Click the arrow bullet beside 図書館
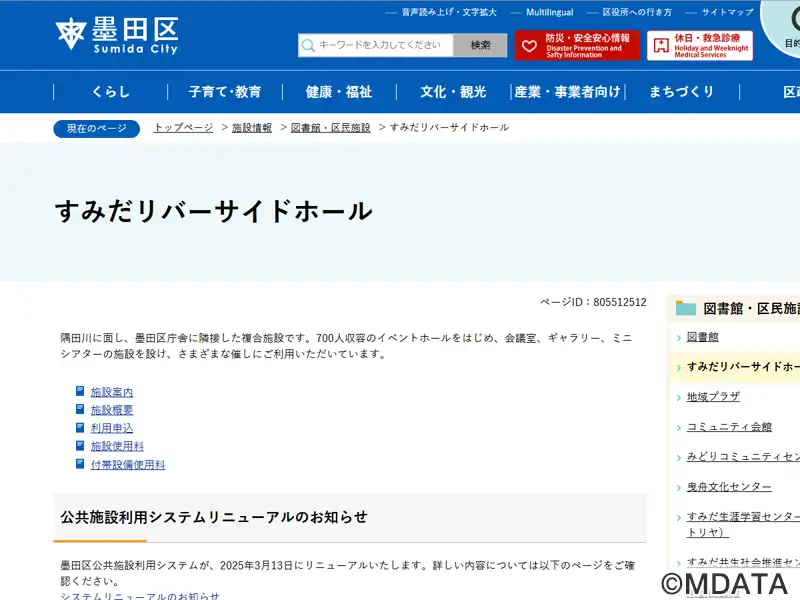800x600 pixels. [679, 338]
